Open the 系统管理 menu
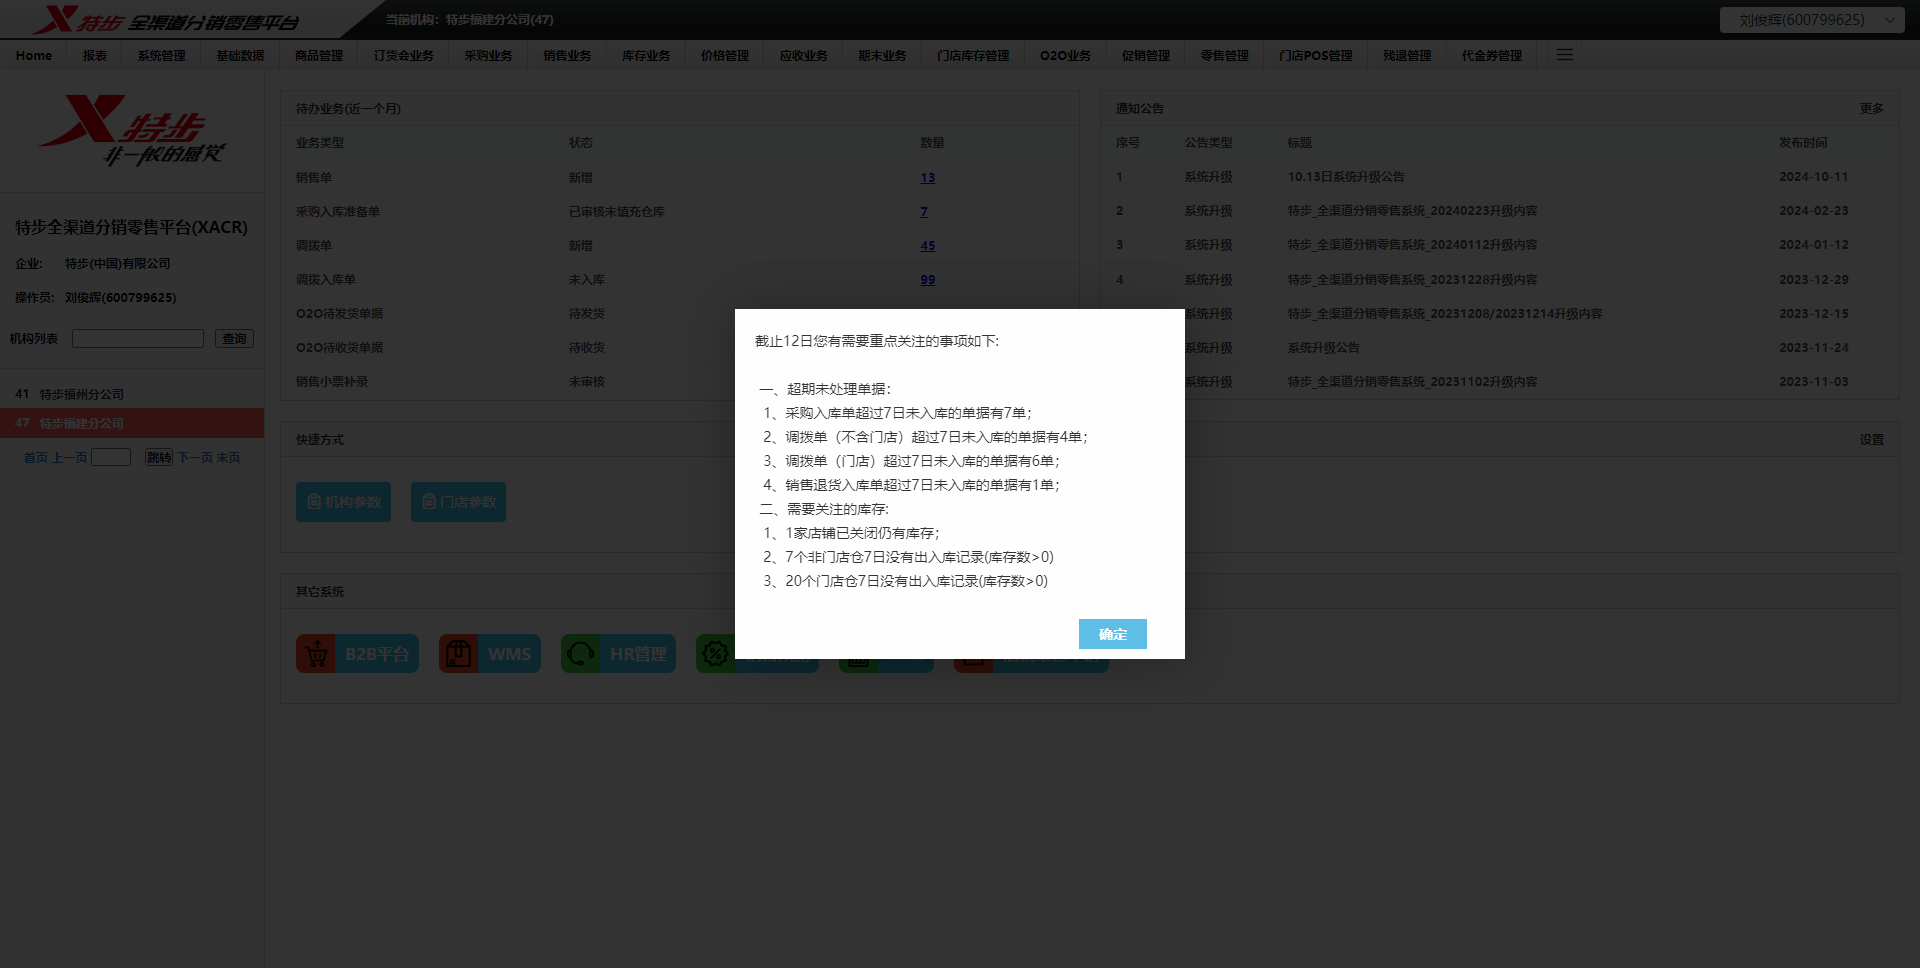1920x968 pixels. point(161,56)
